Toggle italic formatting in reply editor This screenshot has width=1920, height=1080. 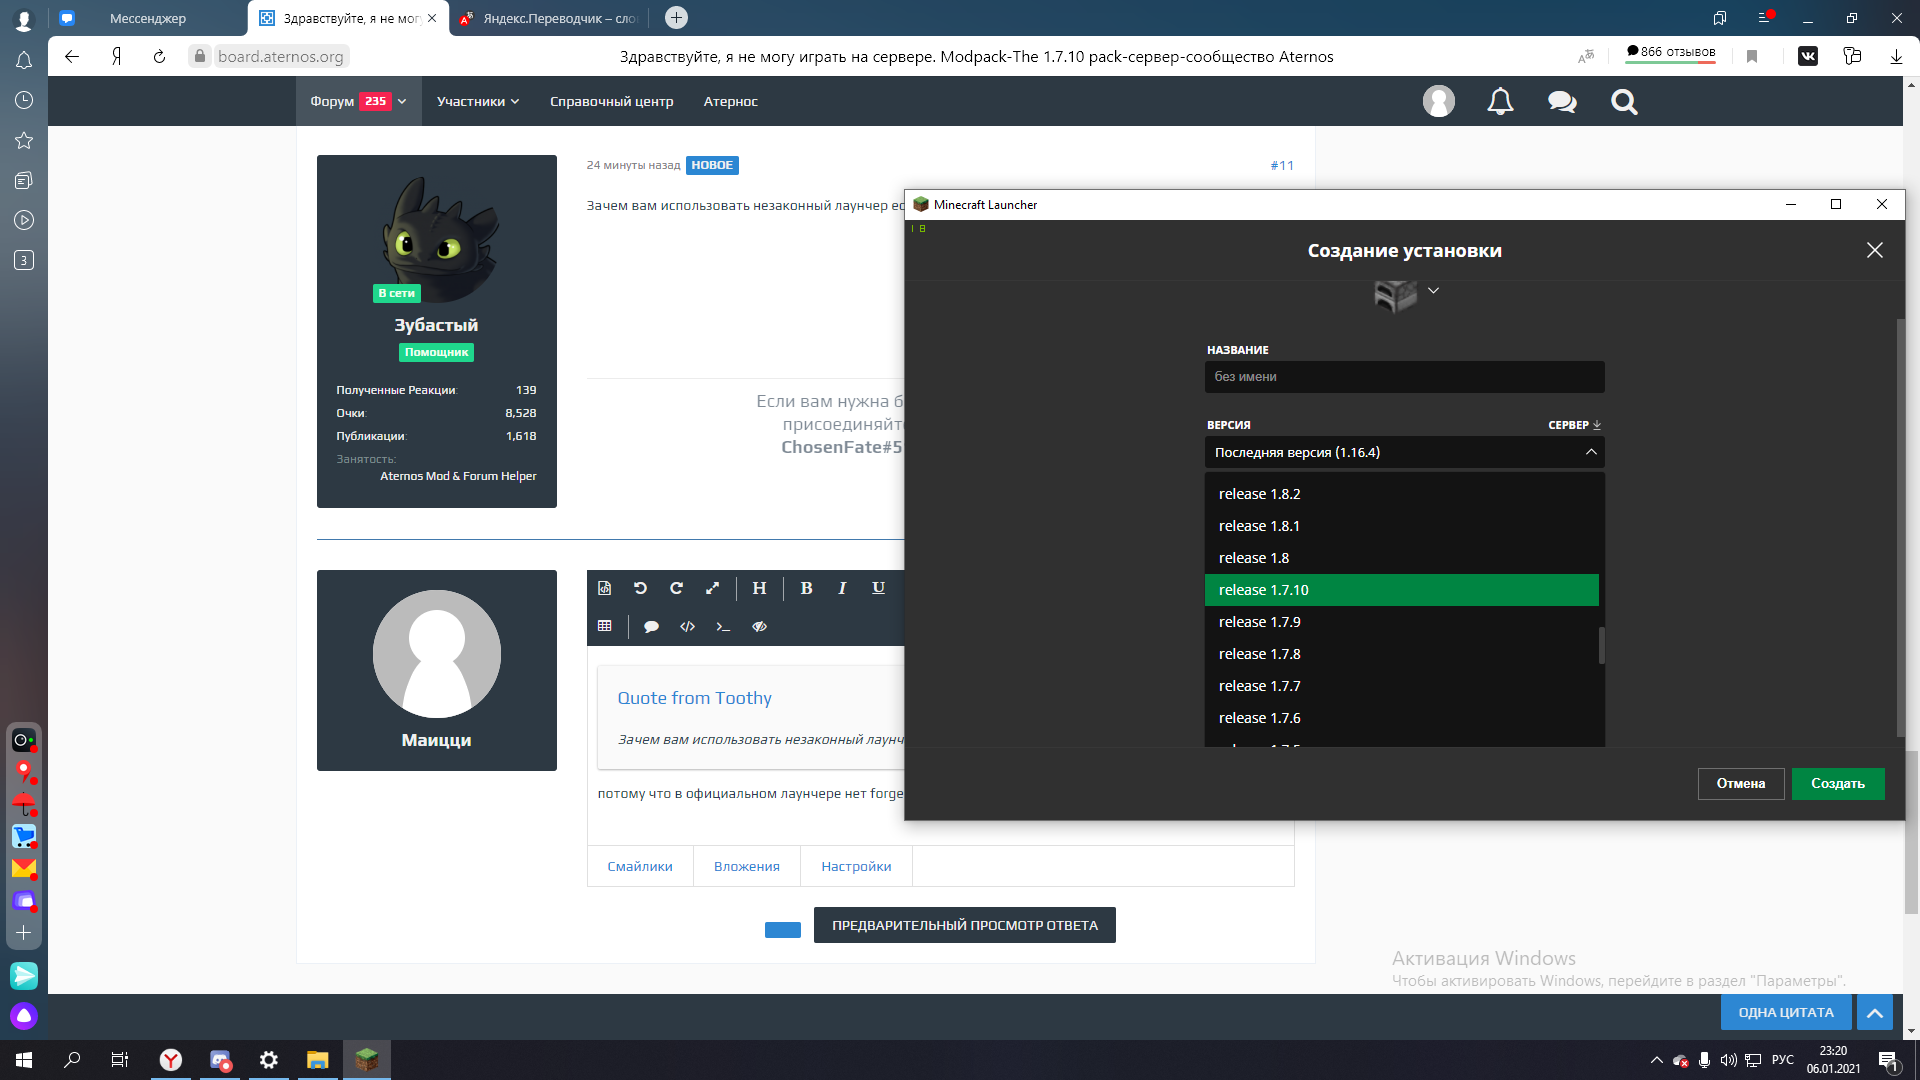842,588
